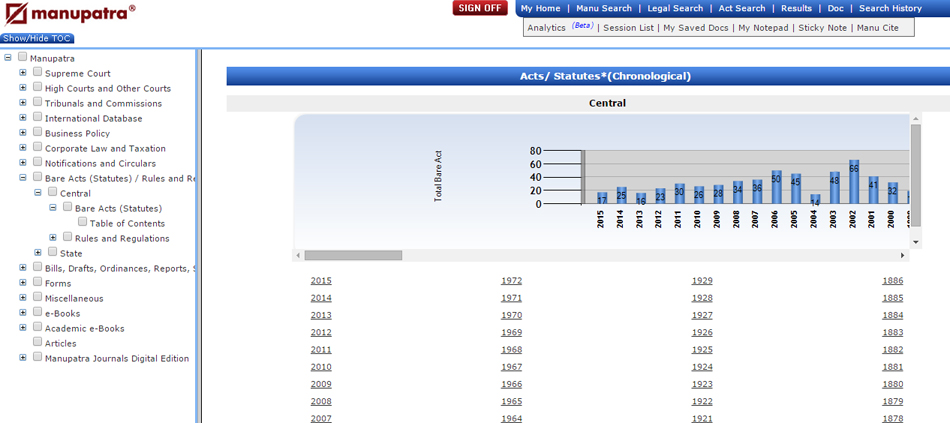Open My Notepad

coord(763,28)
